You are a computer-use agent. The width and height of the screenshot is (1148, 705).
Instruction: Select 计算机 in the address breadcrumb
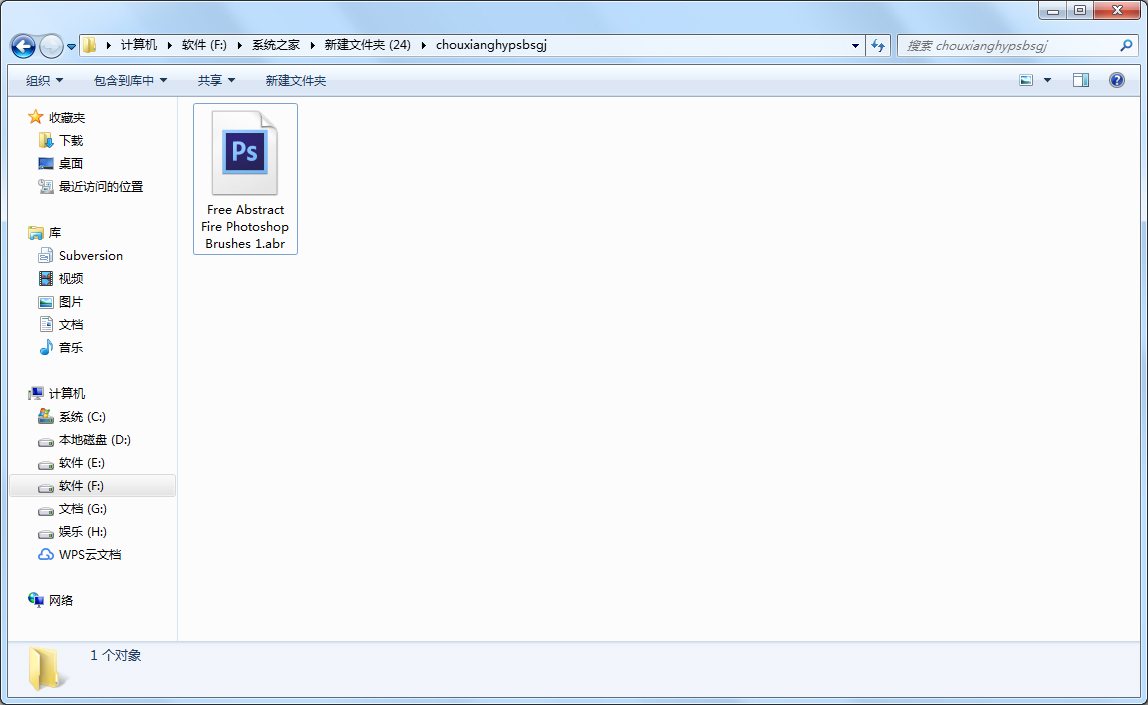(x=138, y=45)
